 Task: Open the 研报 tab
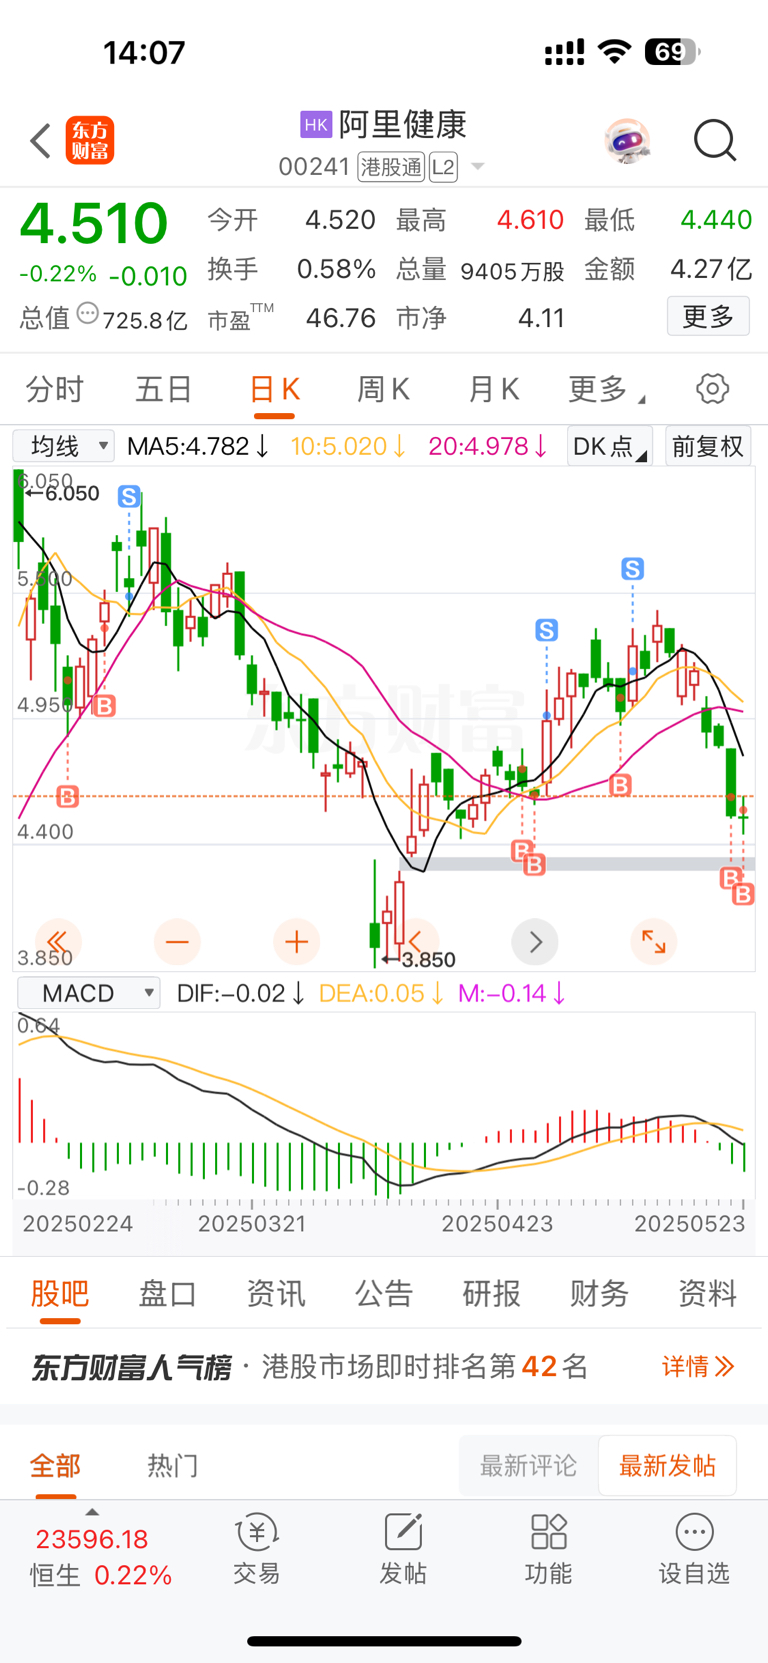pos(492,1294)
